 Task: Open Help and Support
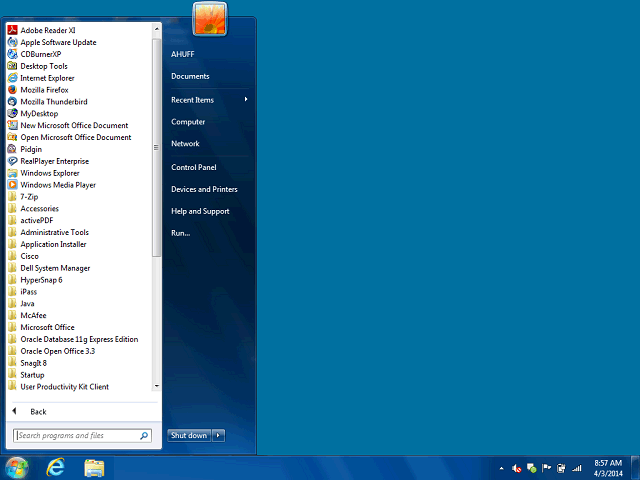[x=200, y=211]
